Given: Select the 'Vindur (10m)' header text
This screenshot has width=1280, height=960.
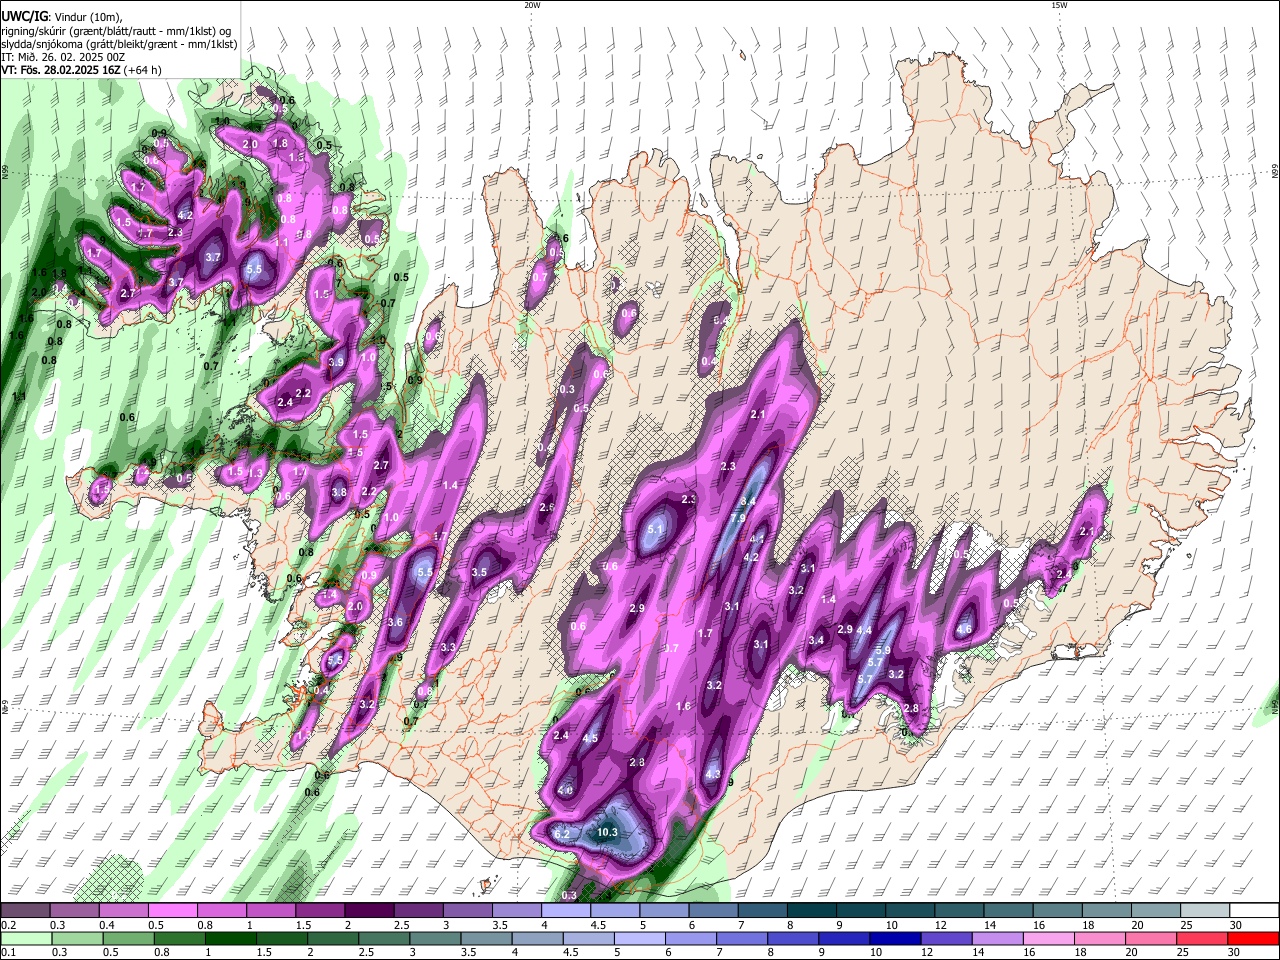Looking at the screenshot, I should (x=88, y=17).
